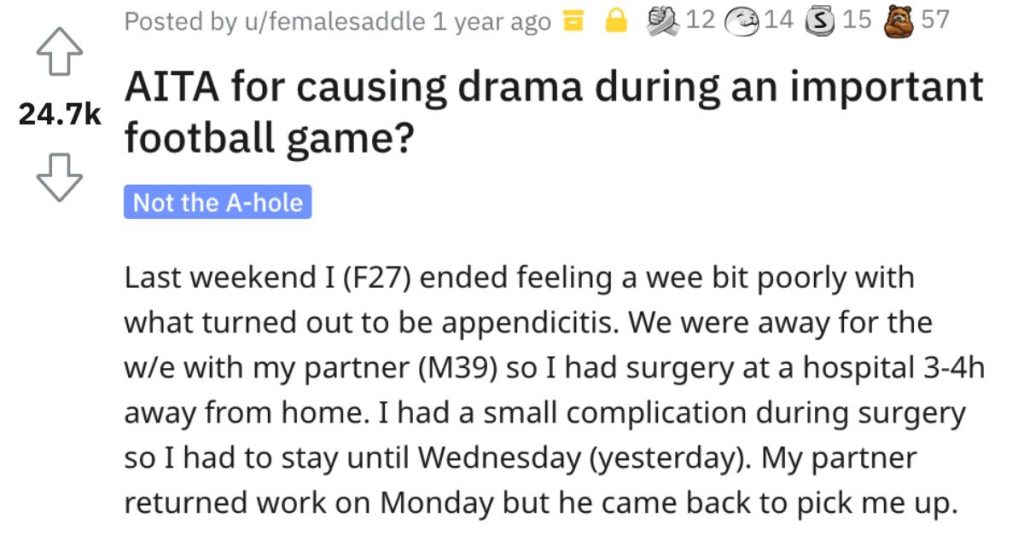The height and width of the screenshot is (535, 1024).
Task: Click the '1 year ago' timestamp
Action: [492, 22]
